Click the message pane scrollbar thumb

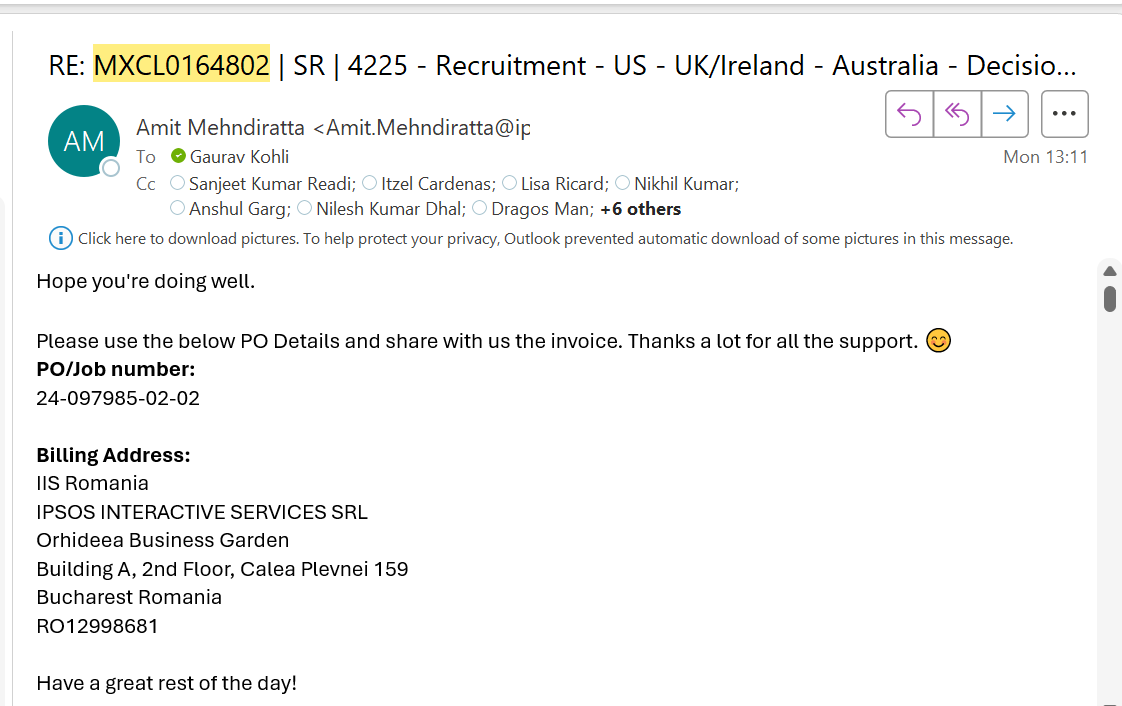(x=1110, y=298)
